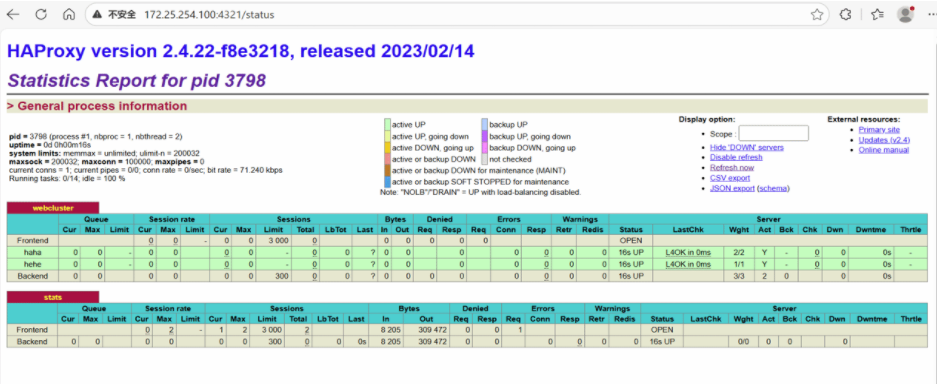This screenshot has width=937, height=384.
Task: Click the MAINT brown legend swatch
Action: [x=387, y=170]
